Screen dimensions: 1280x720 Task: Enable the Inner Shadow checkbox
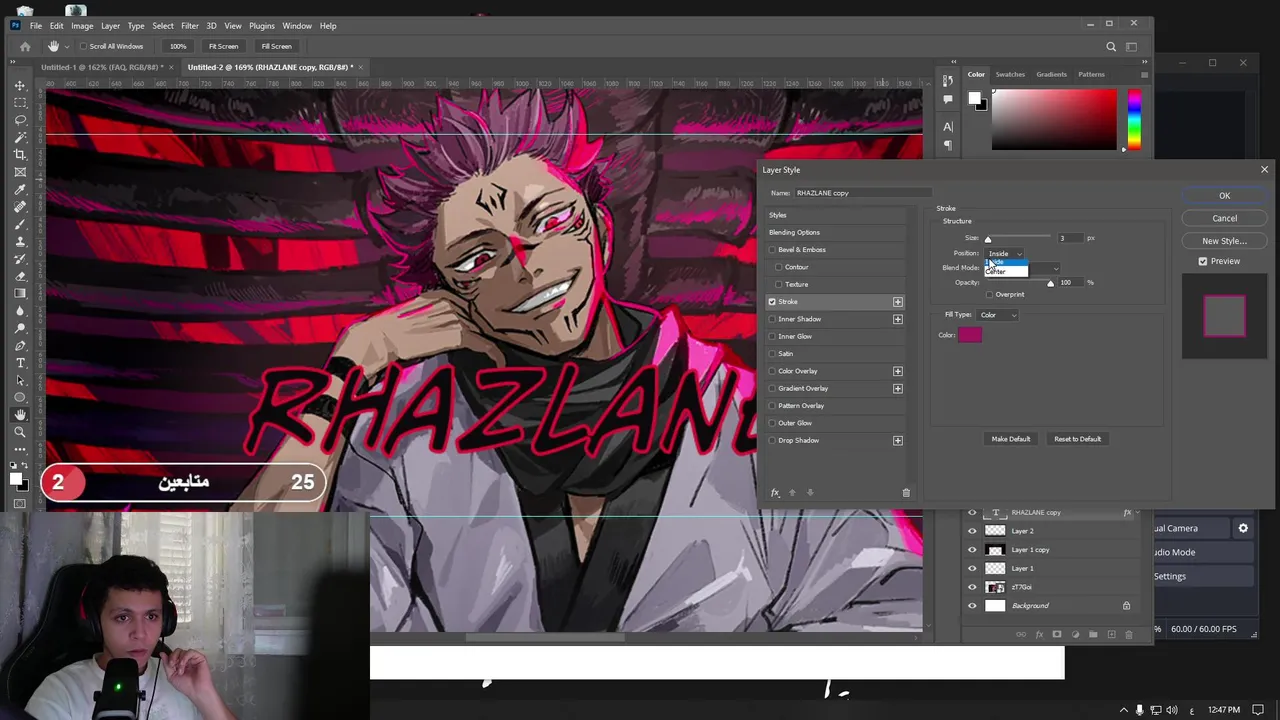(x=772, y=319)
